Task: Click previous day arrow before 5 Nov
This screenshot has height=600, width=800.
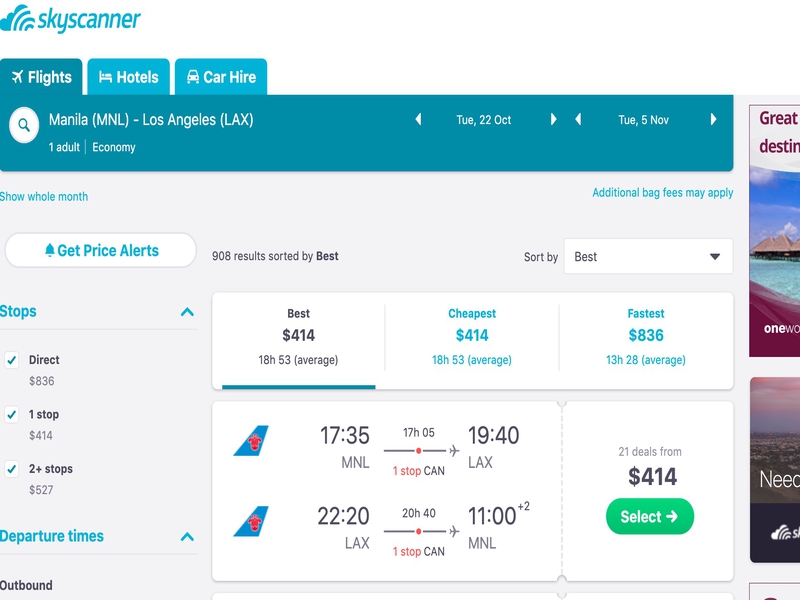Action: click(x=578, y=119)
